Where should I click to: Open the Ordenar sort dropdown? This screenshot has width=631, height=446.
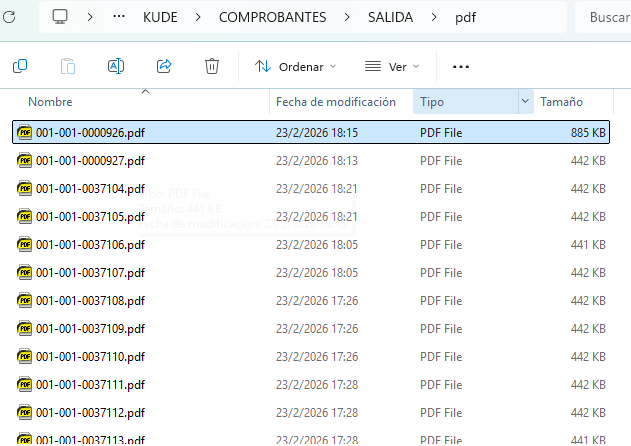point(295,66)
